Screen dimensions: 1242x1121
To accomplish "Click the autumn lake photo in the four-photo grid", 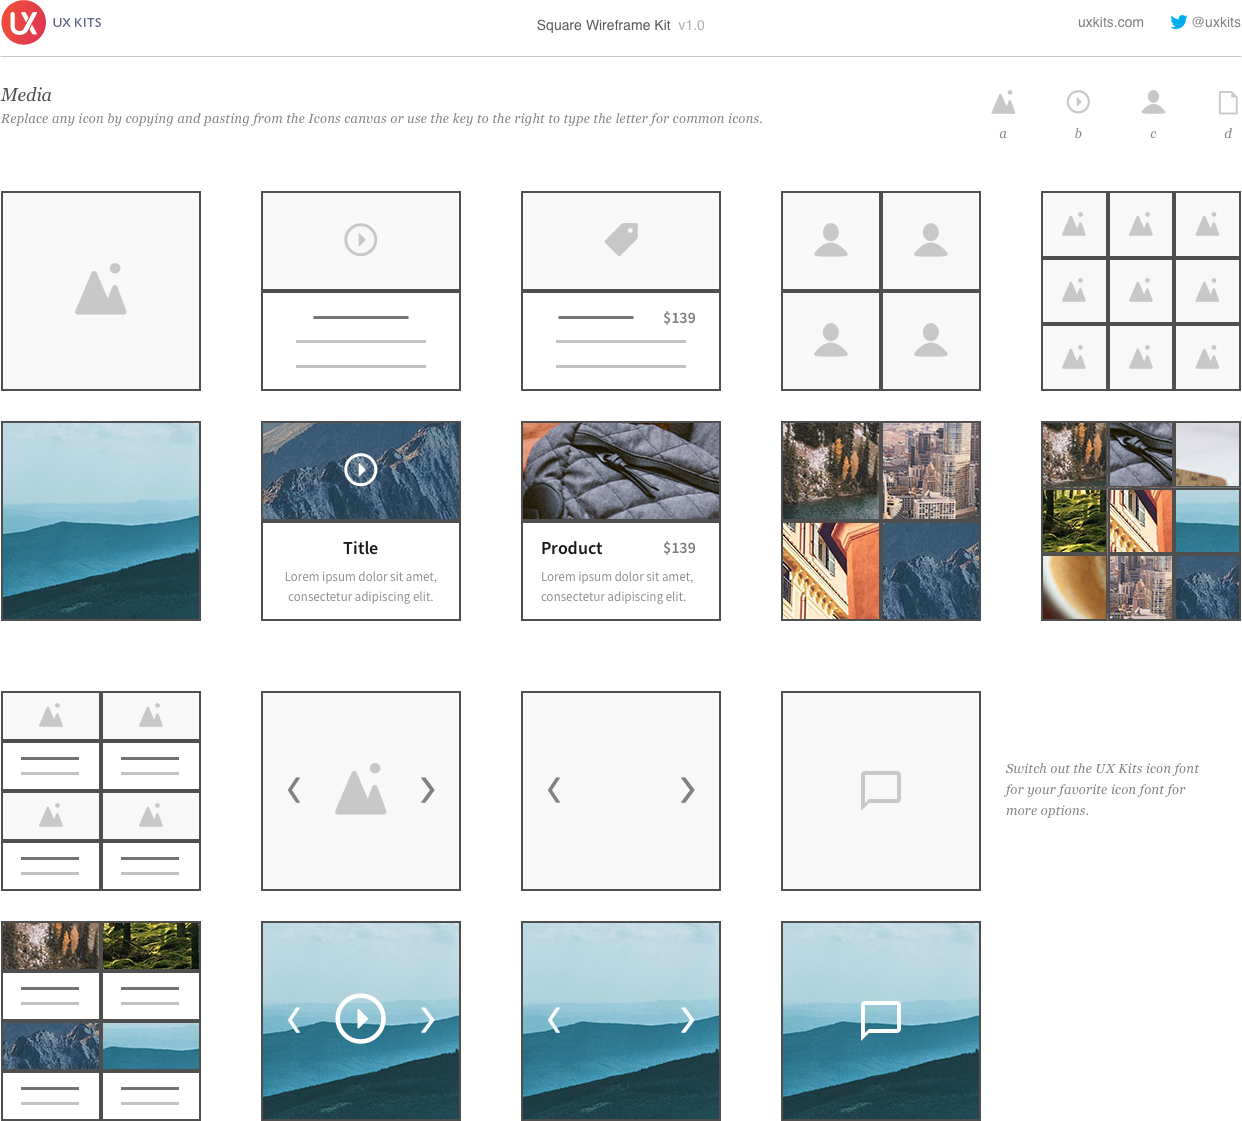I will coord(831,471).
